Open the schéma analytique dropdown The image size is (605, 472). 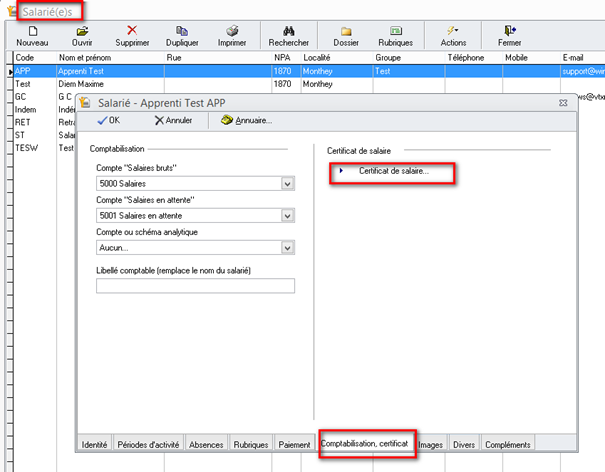pos(288,247)
